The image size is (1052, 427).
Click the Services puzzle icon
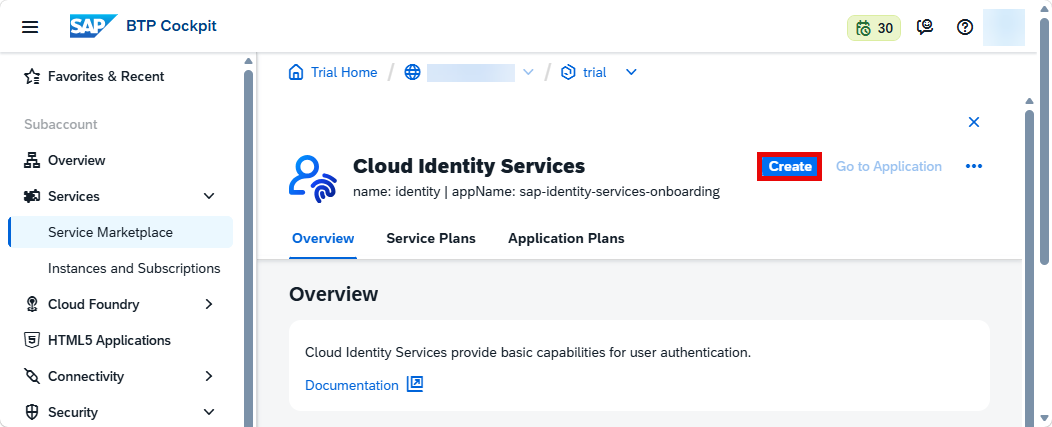32,196
